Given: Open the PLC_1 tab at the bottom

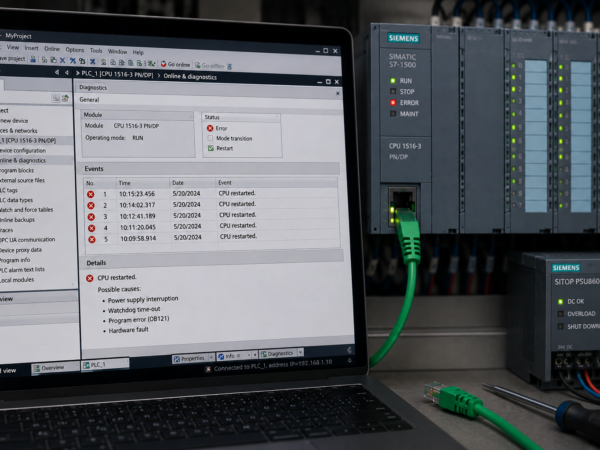Looking at the screenshot, I should click(x=104, y=365).
